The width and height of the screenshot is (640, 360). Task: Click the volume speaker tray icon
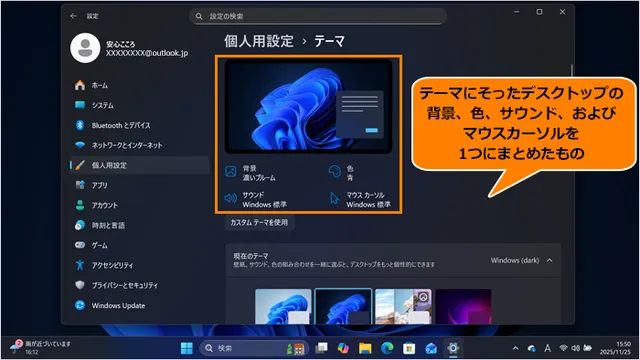point(576,348)
